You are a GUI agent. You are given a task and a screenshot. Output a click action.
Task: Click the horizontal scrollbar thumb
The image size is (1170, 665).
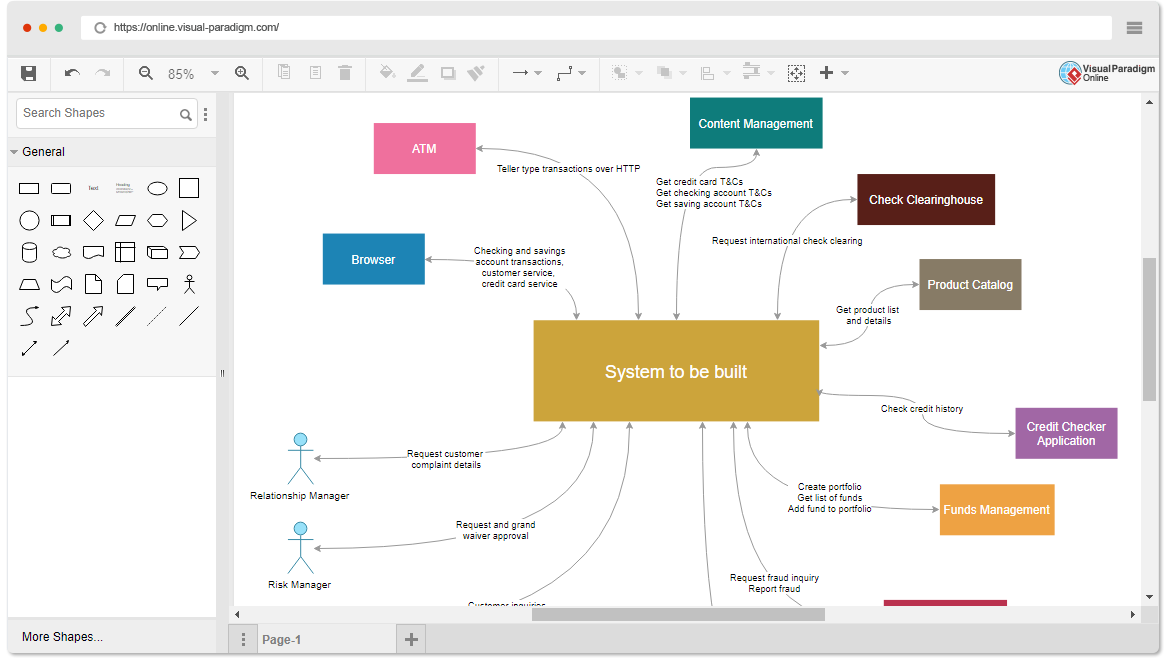click(678, 614)
